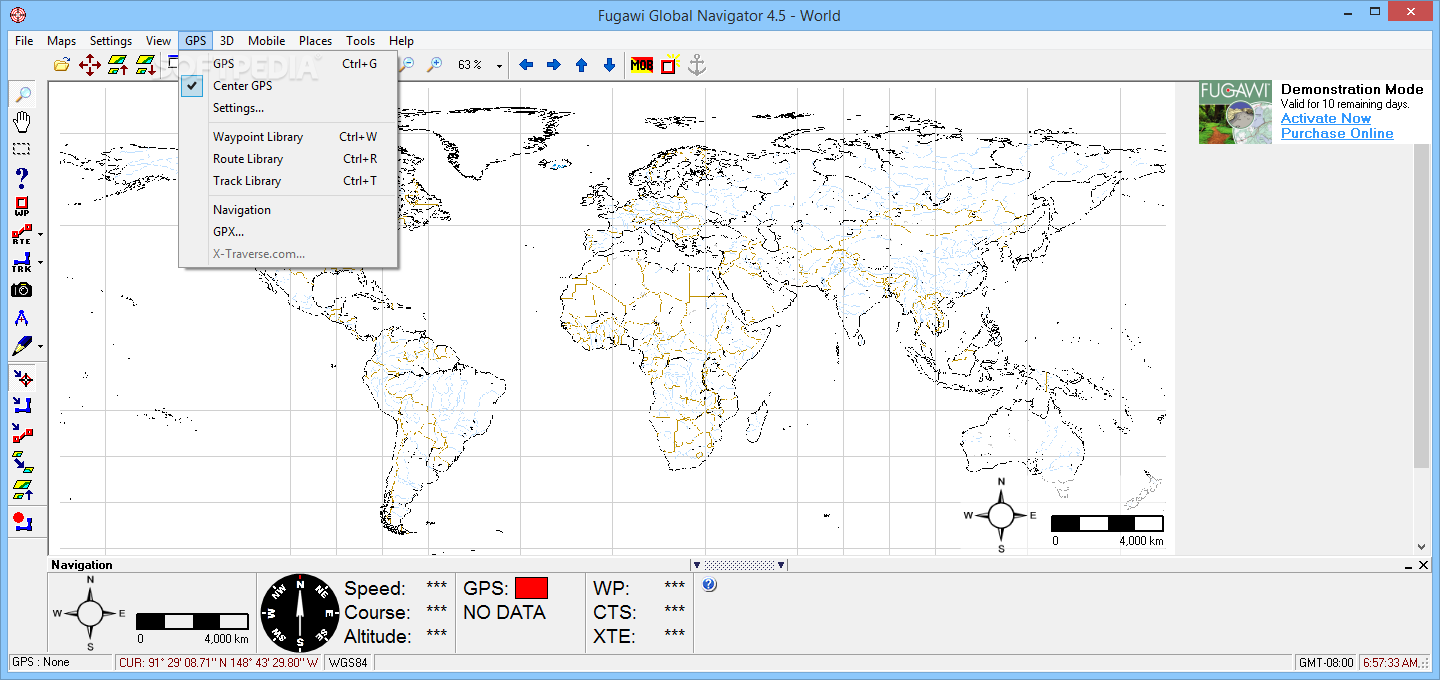
Task: Click the help icon in Navigation panel
Action: (709, 584)
